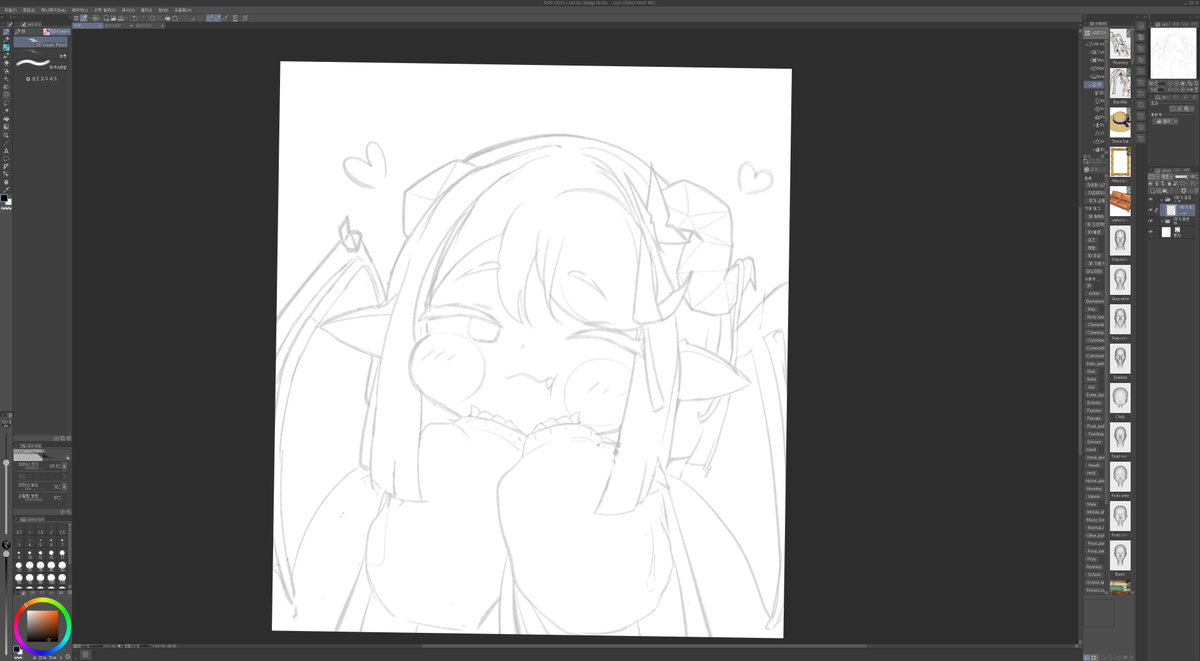Click the Straw hat material thumbnail

pyautogui.click(x=1120, y=123)
